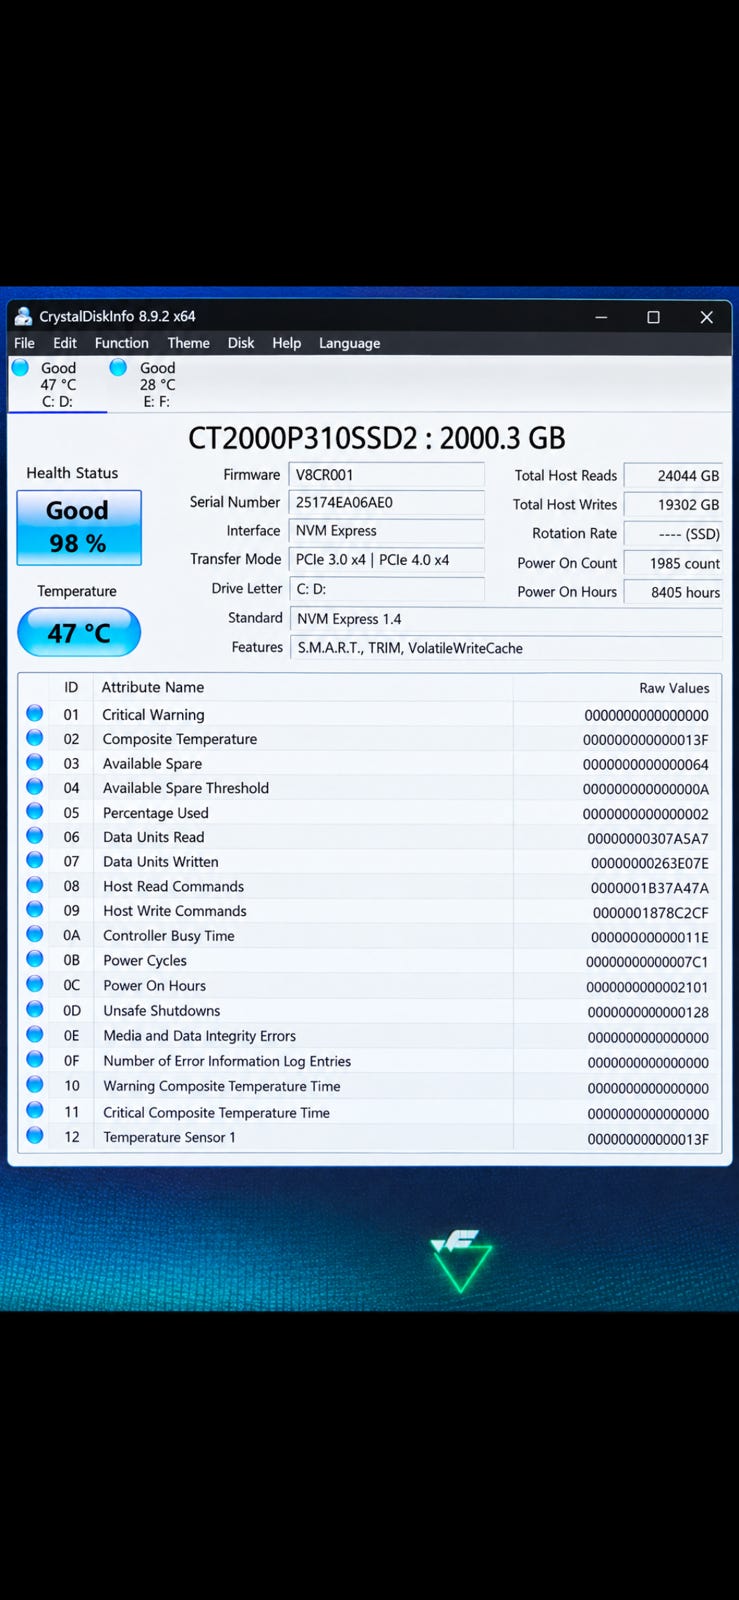
Task: Click status icon of Unsafe Shutdowns row
Action: click(x=35, y=1009)
